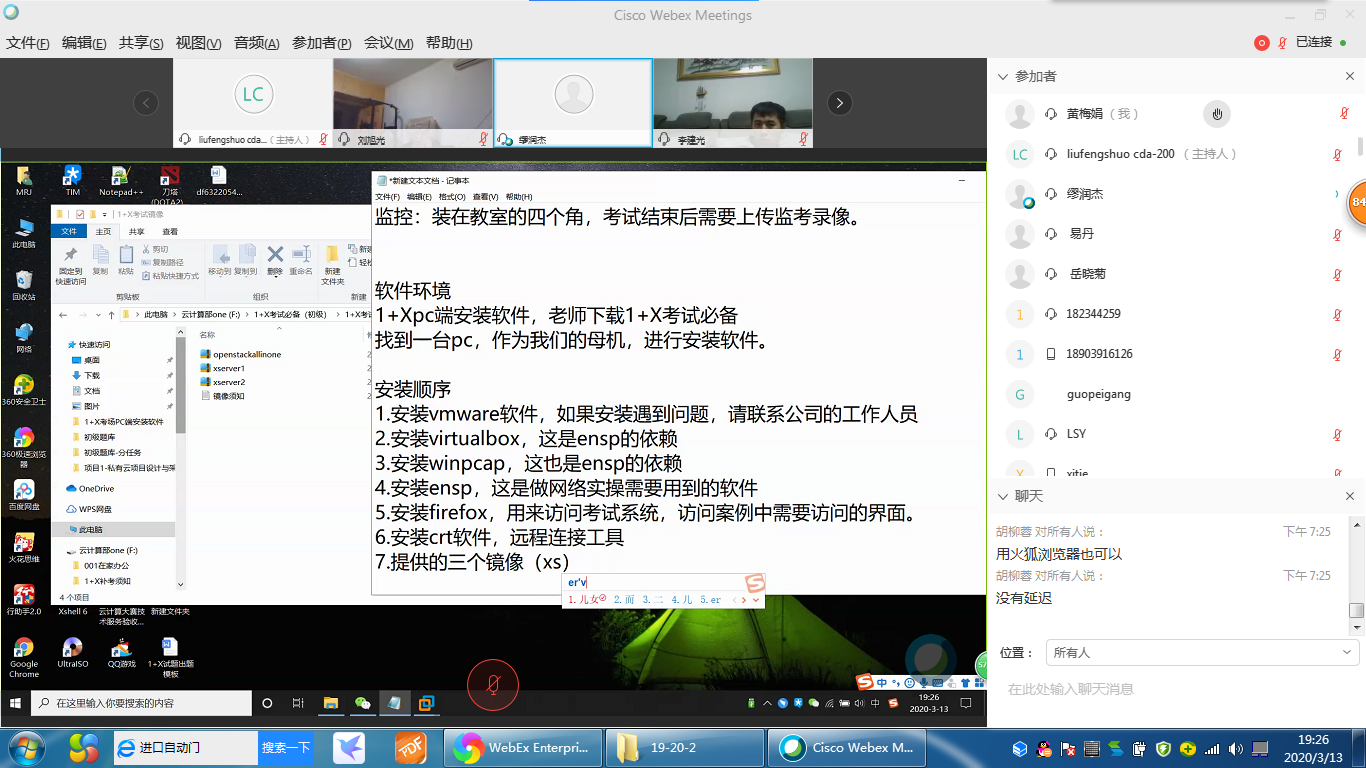1366x768 pixels.
Task: Click the muted mic icon beside LSY
Action: tap(1337, 434)
